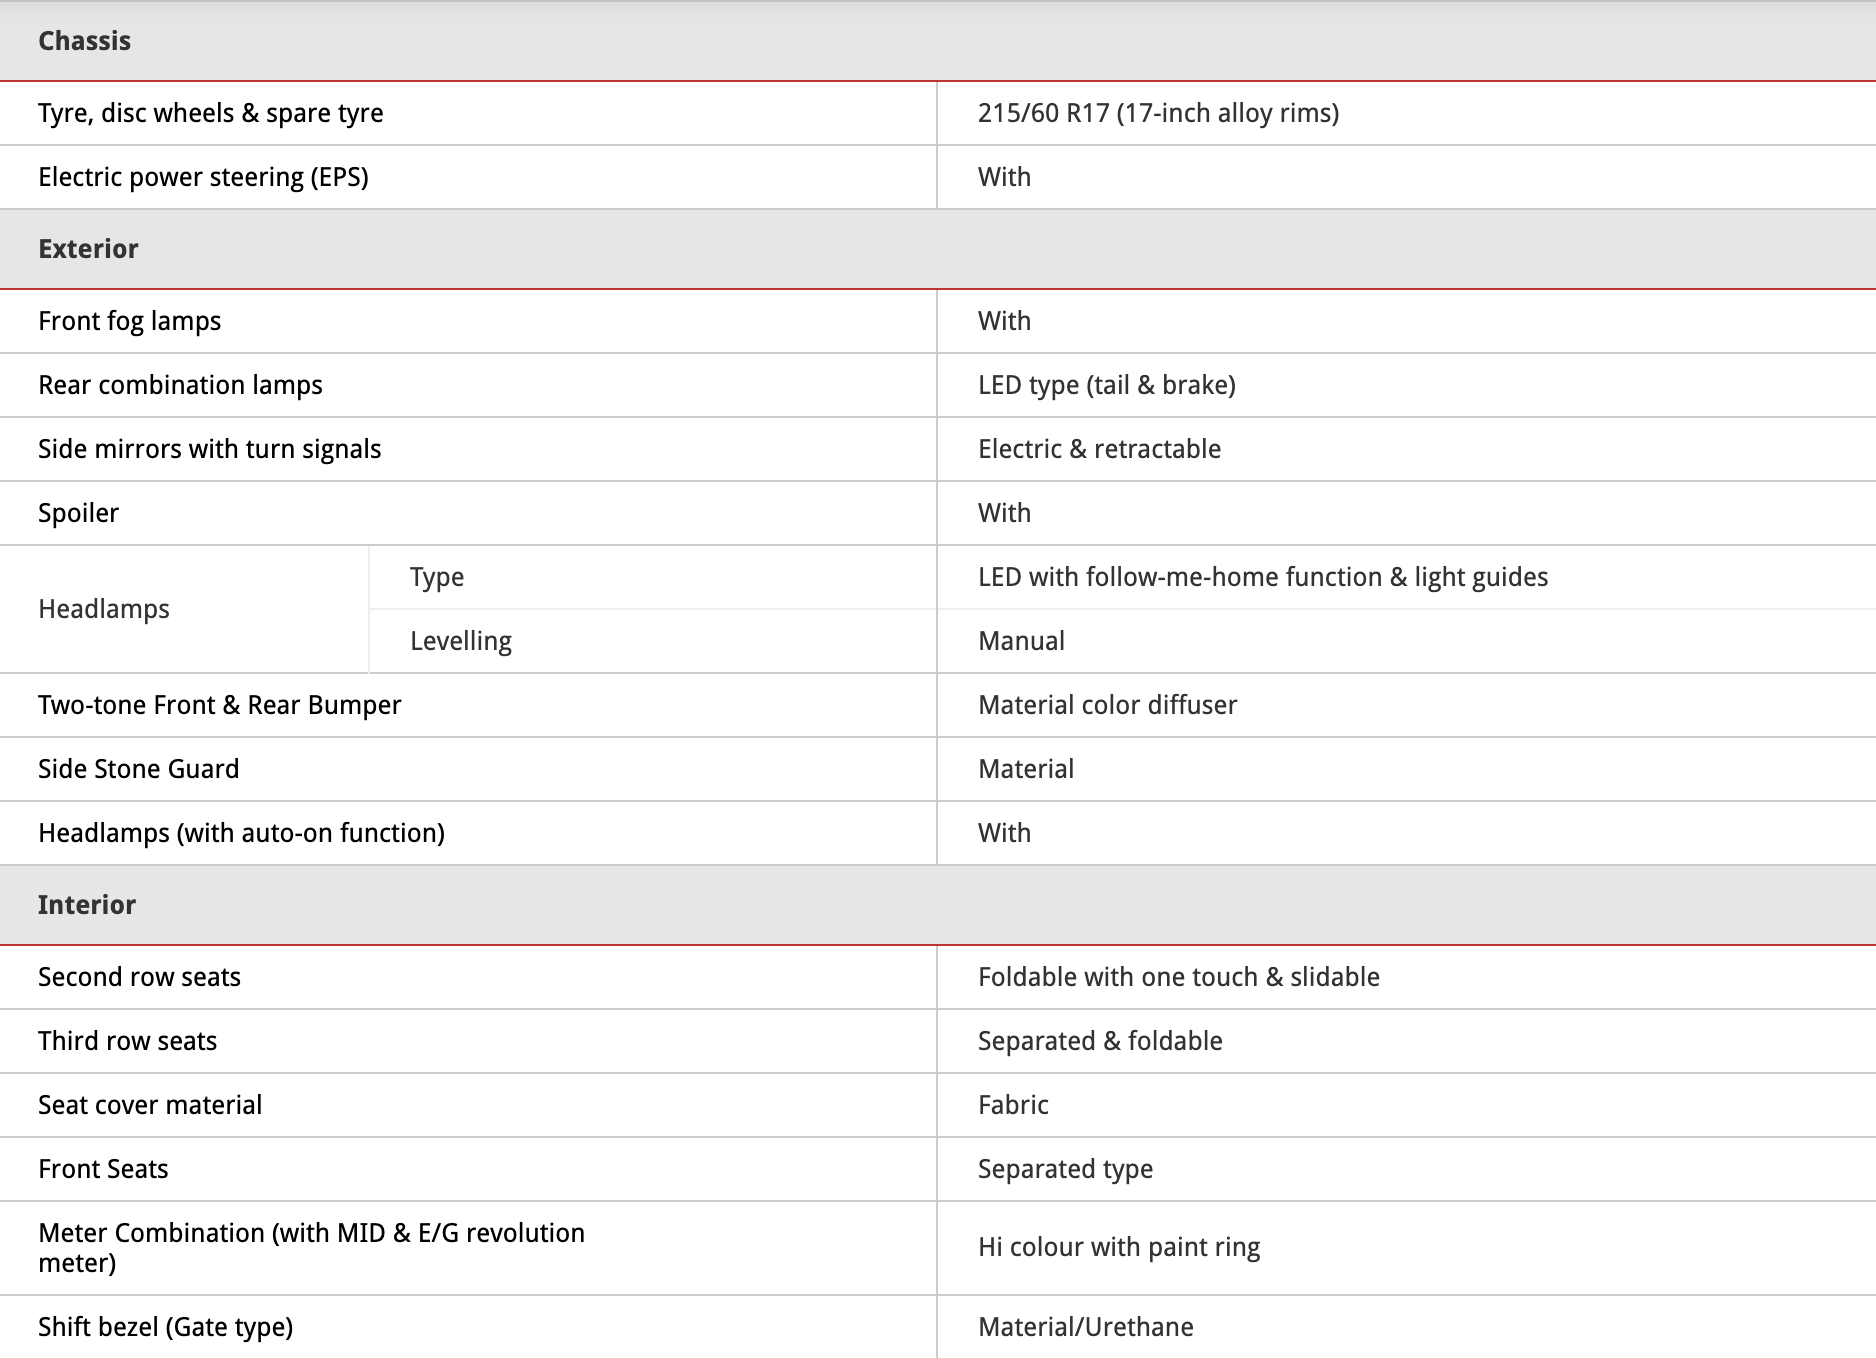Click the 'LED type (tail & brake)' value
The image size is (1876, 1358).
1106,385
